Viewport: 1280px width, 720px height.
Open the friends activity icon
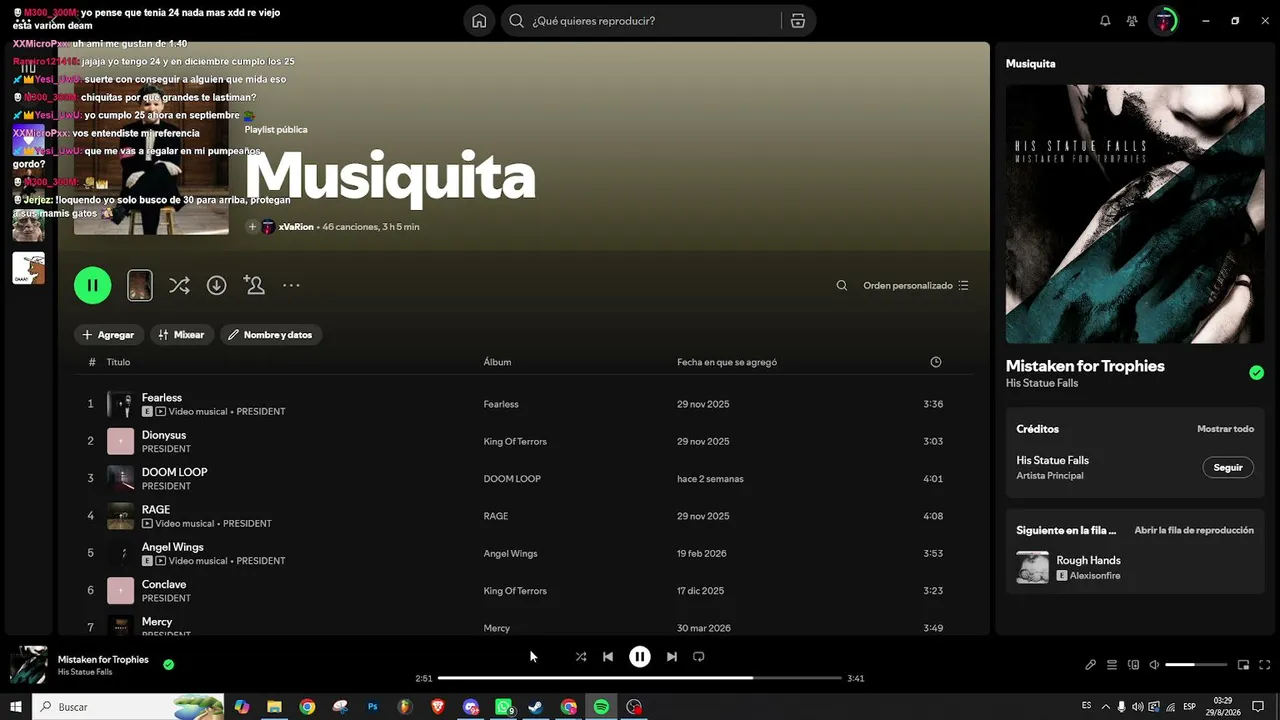[1132, 21]
